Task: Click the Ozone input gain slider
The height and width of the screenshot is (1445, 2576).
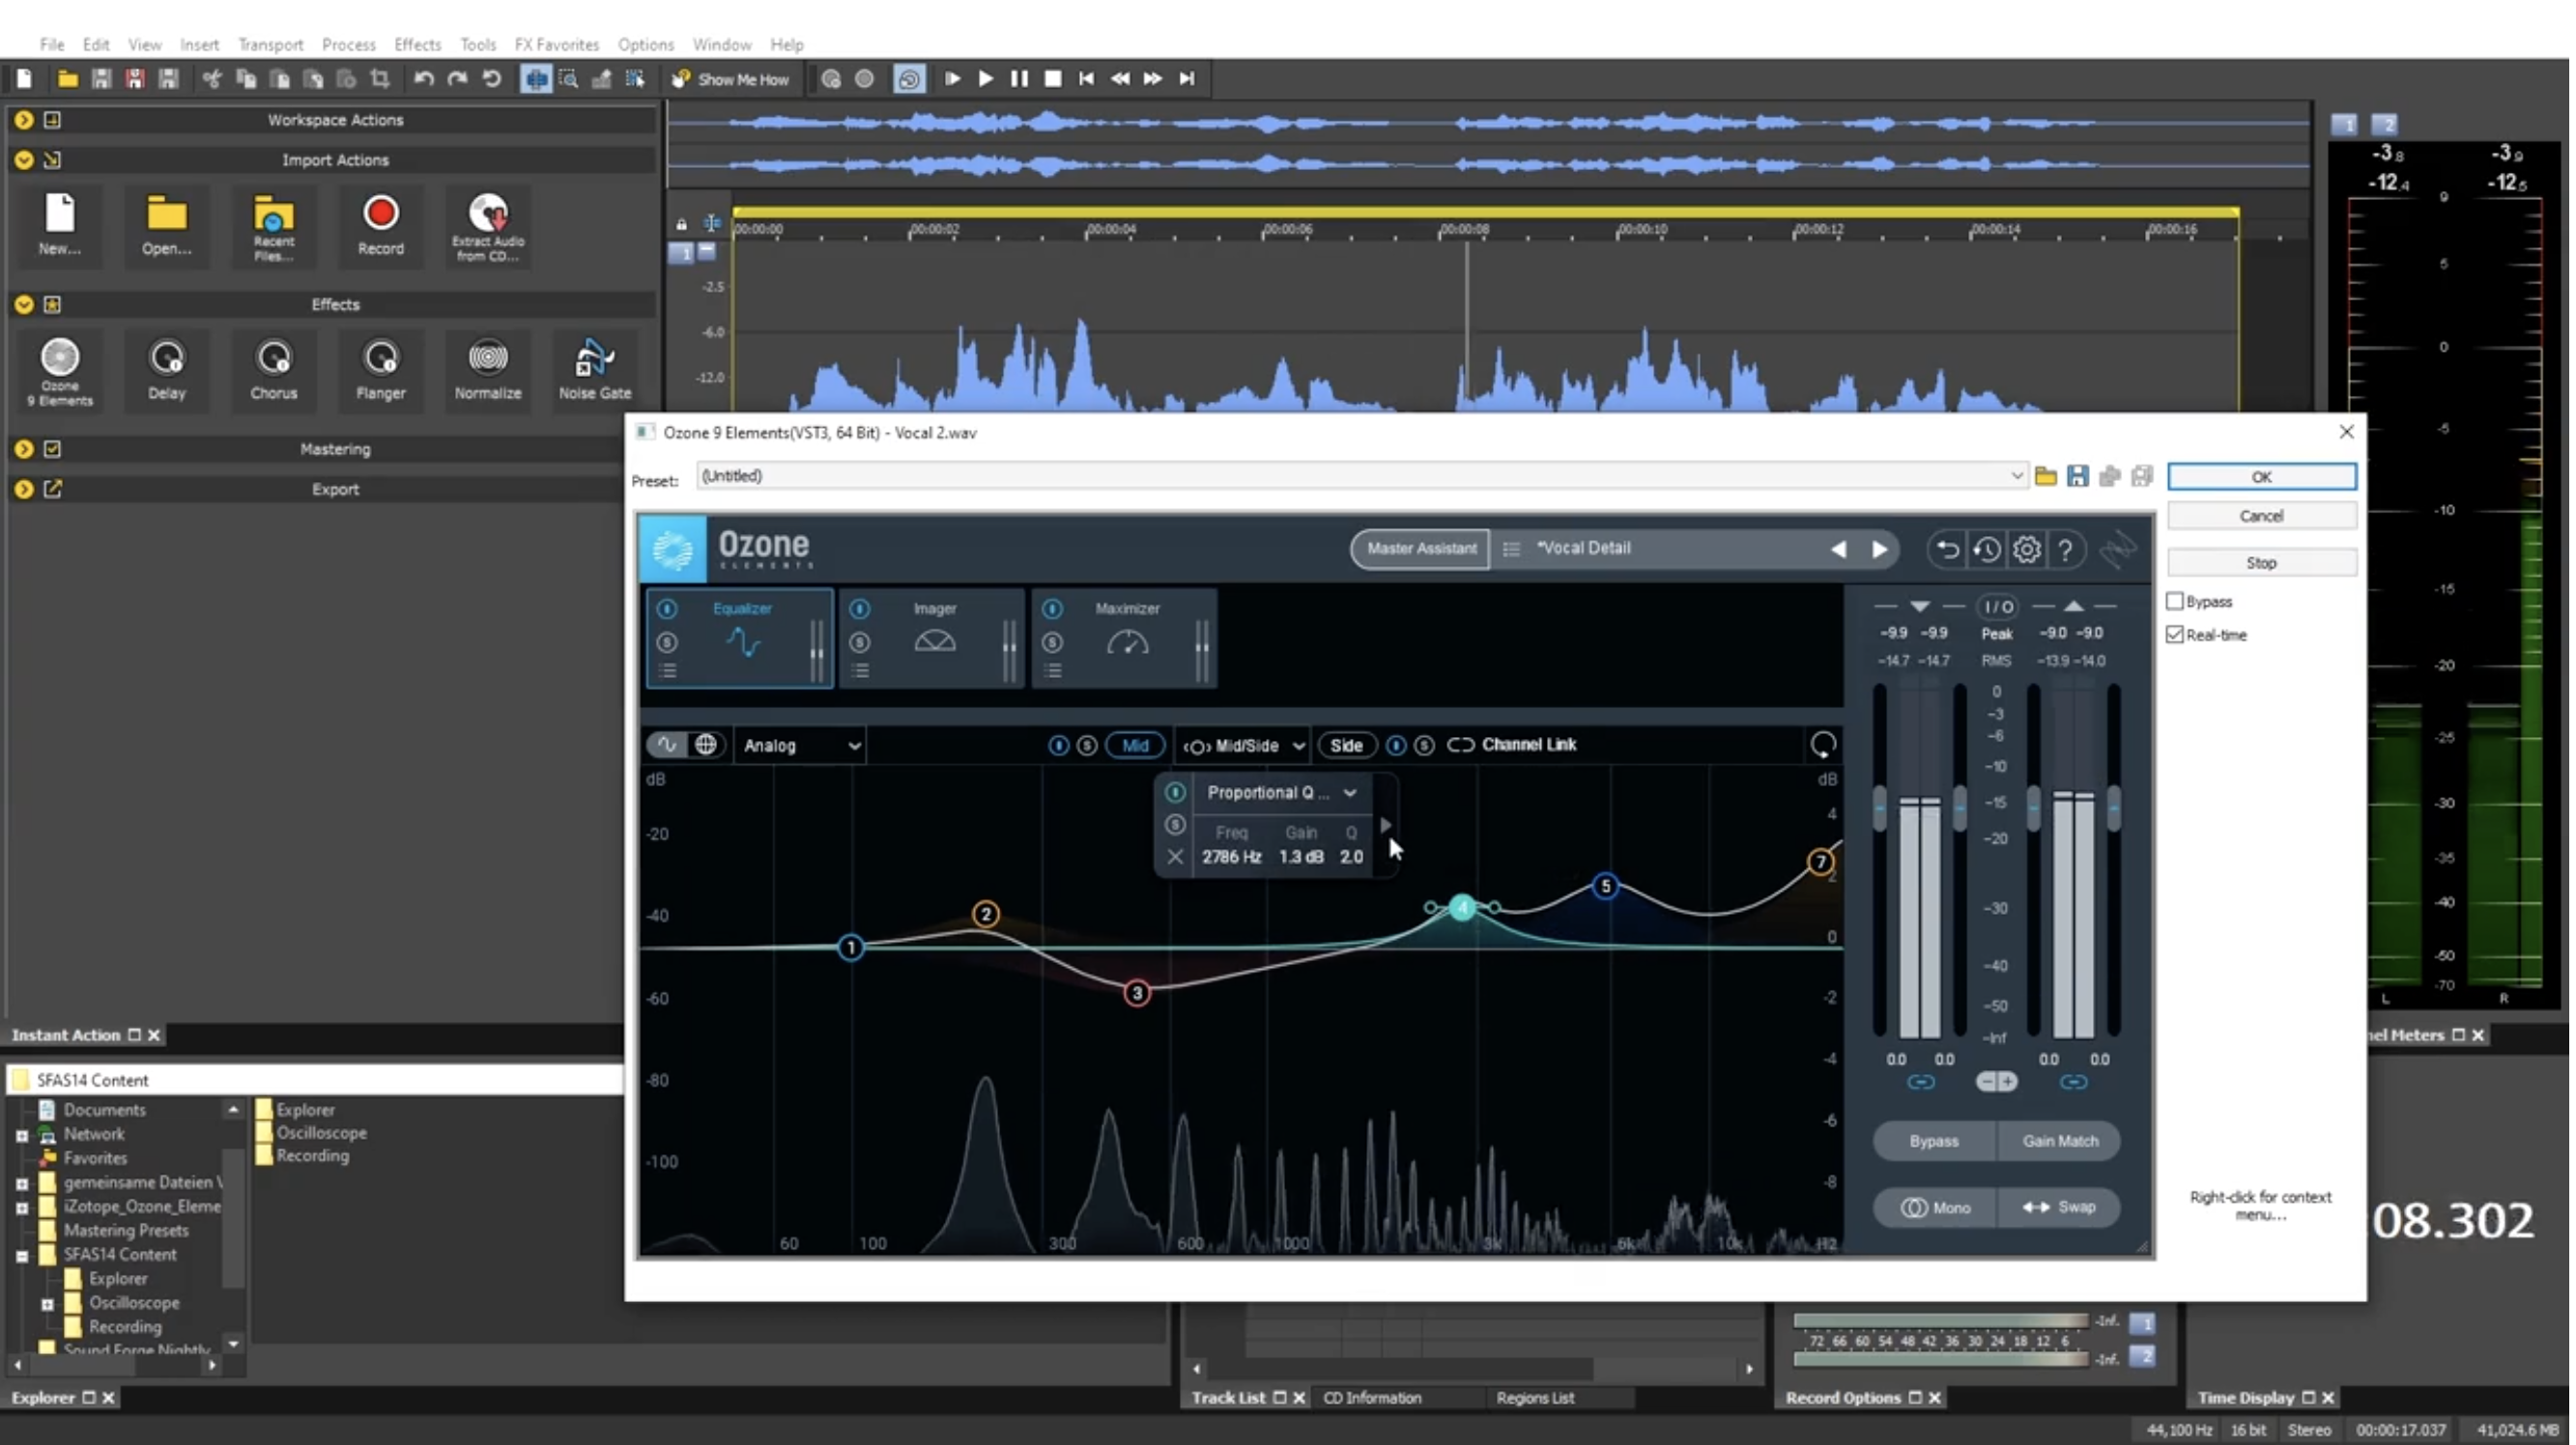Action: pos(1879,808)
